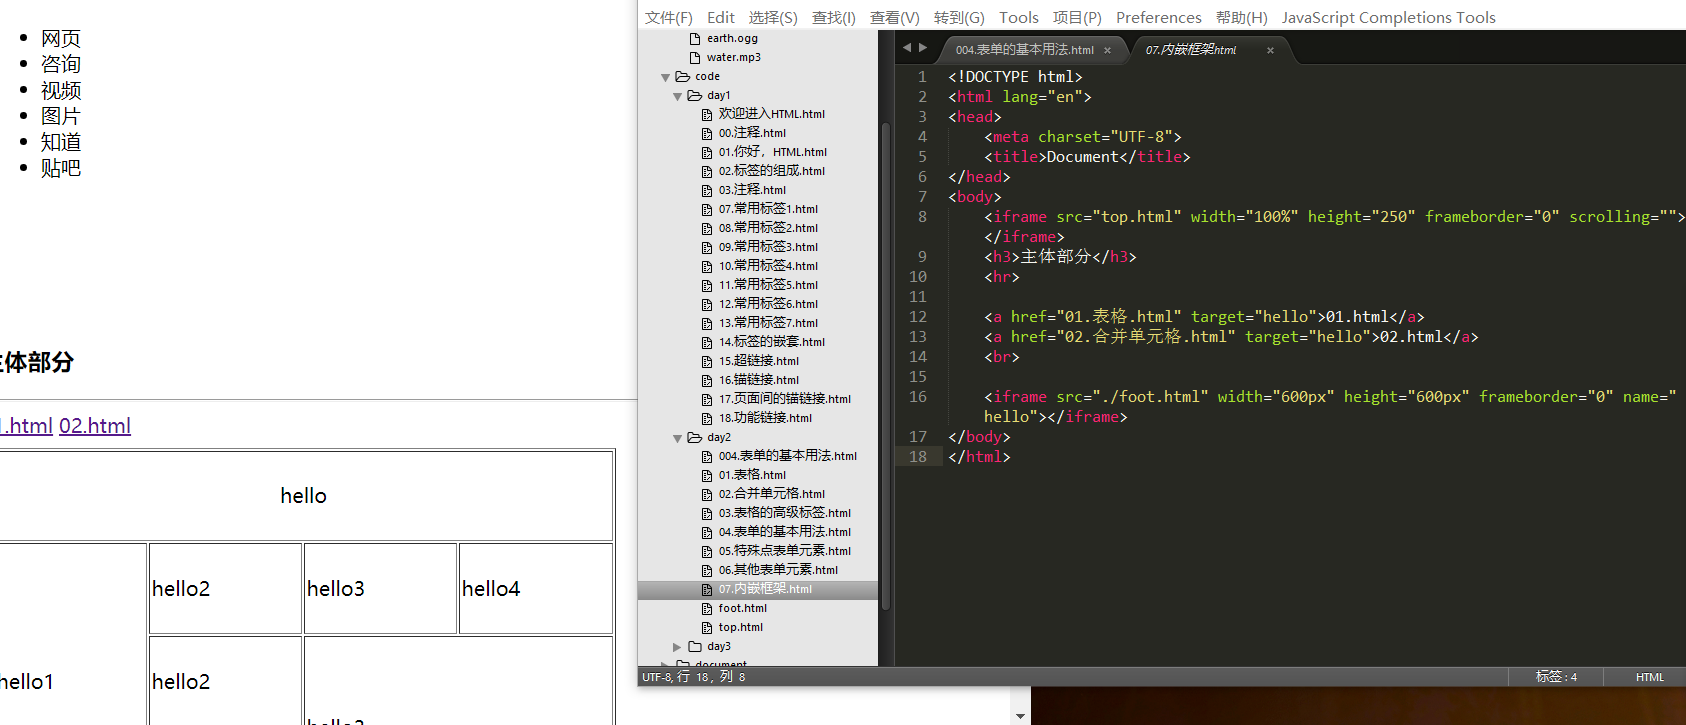
Task: Click the 02.html link in browser
Action: click(95, 426)
